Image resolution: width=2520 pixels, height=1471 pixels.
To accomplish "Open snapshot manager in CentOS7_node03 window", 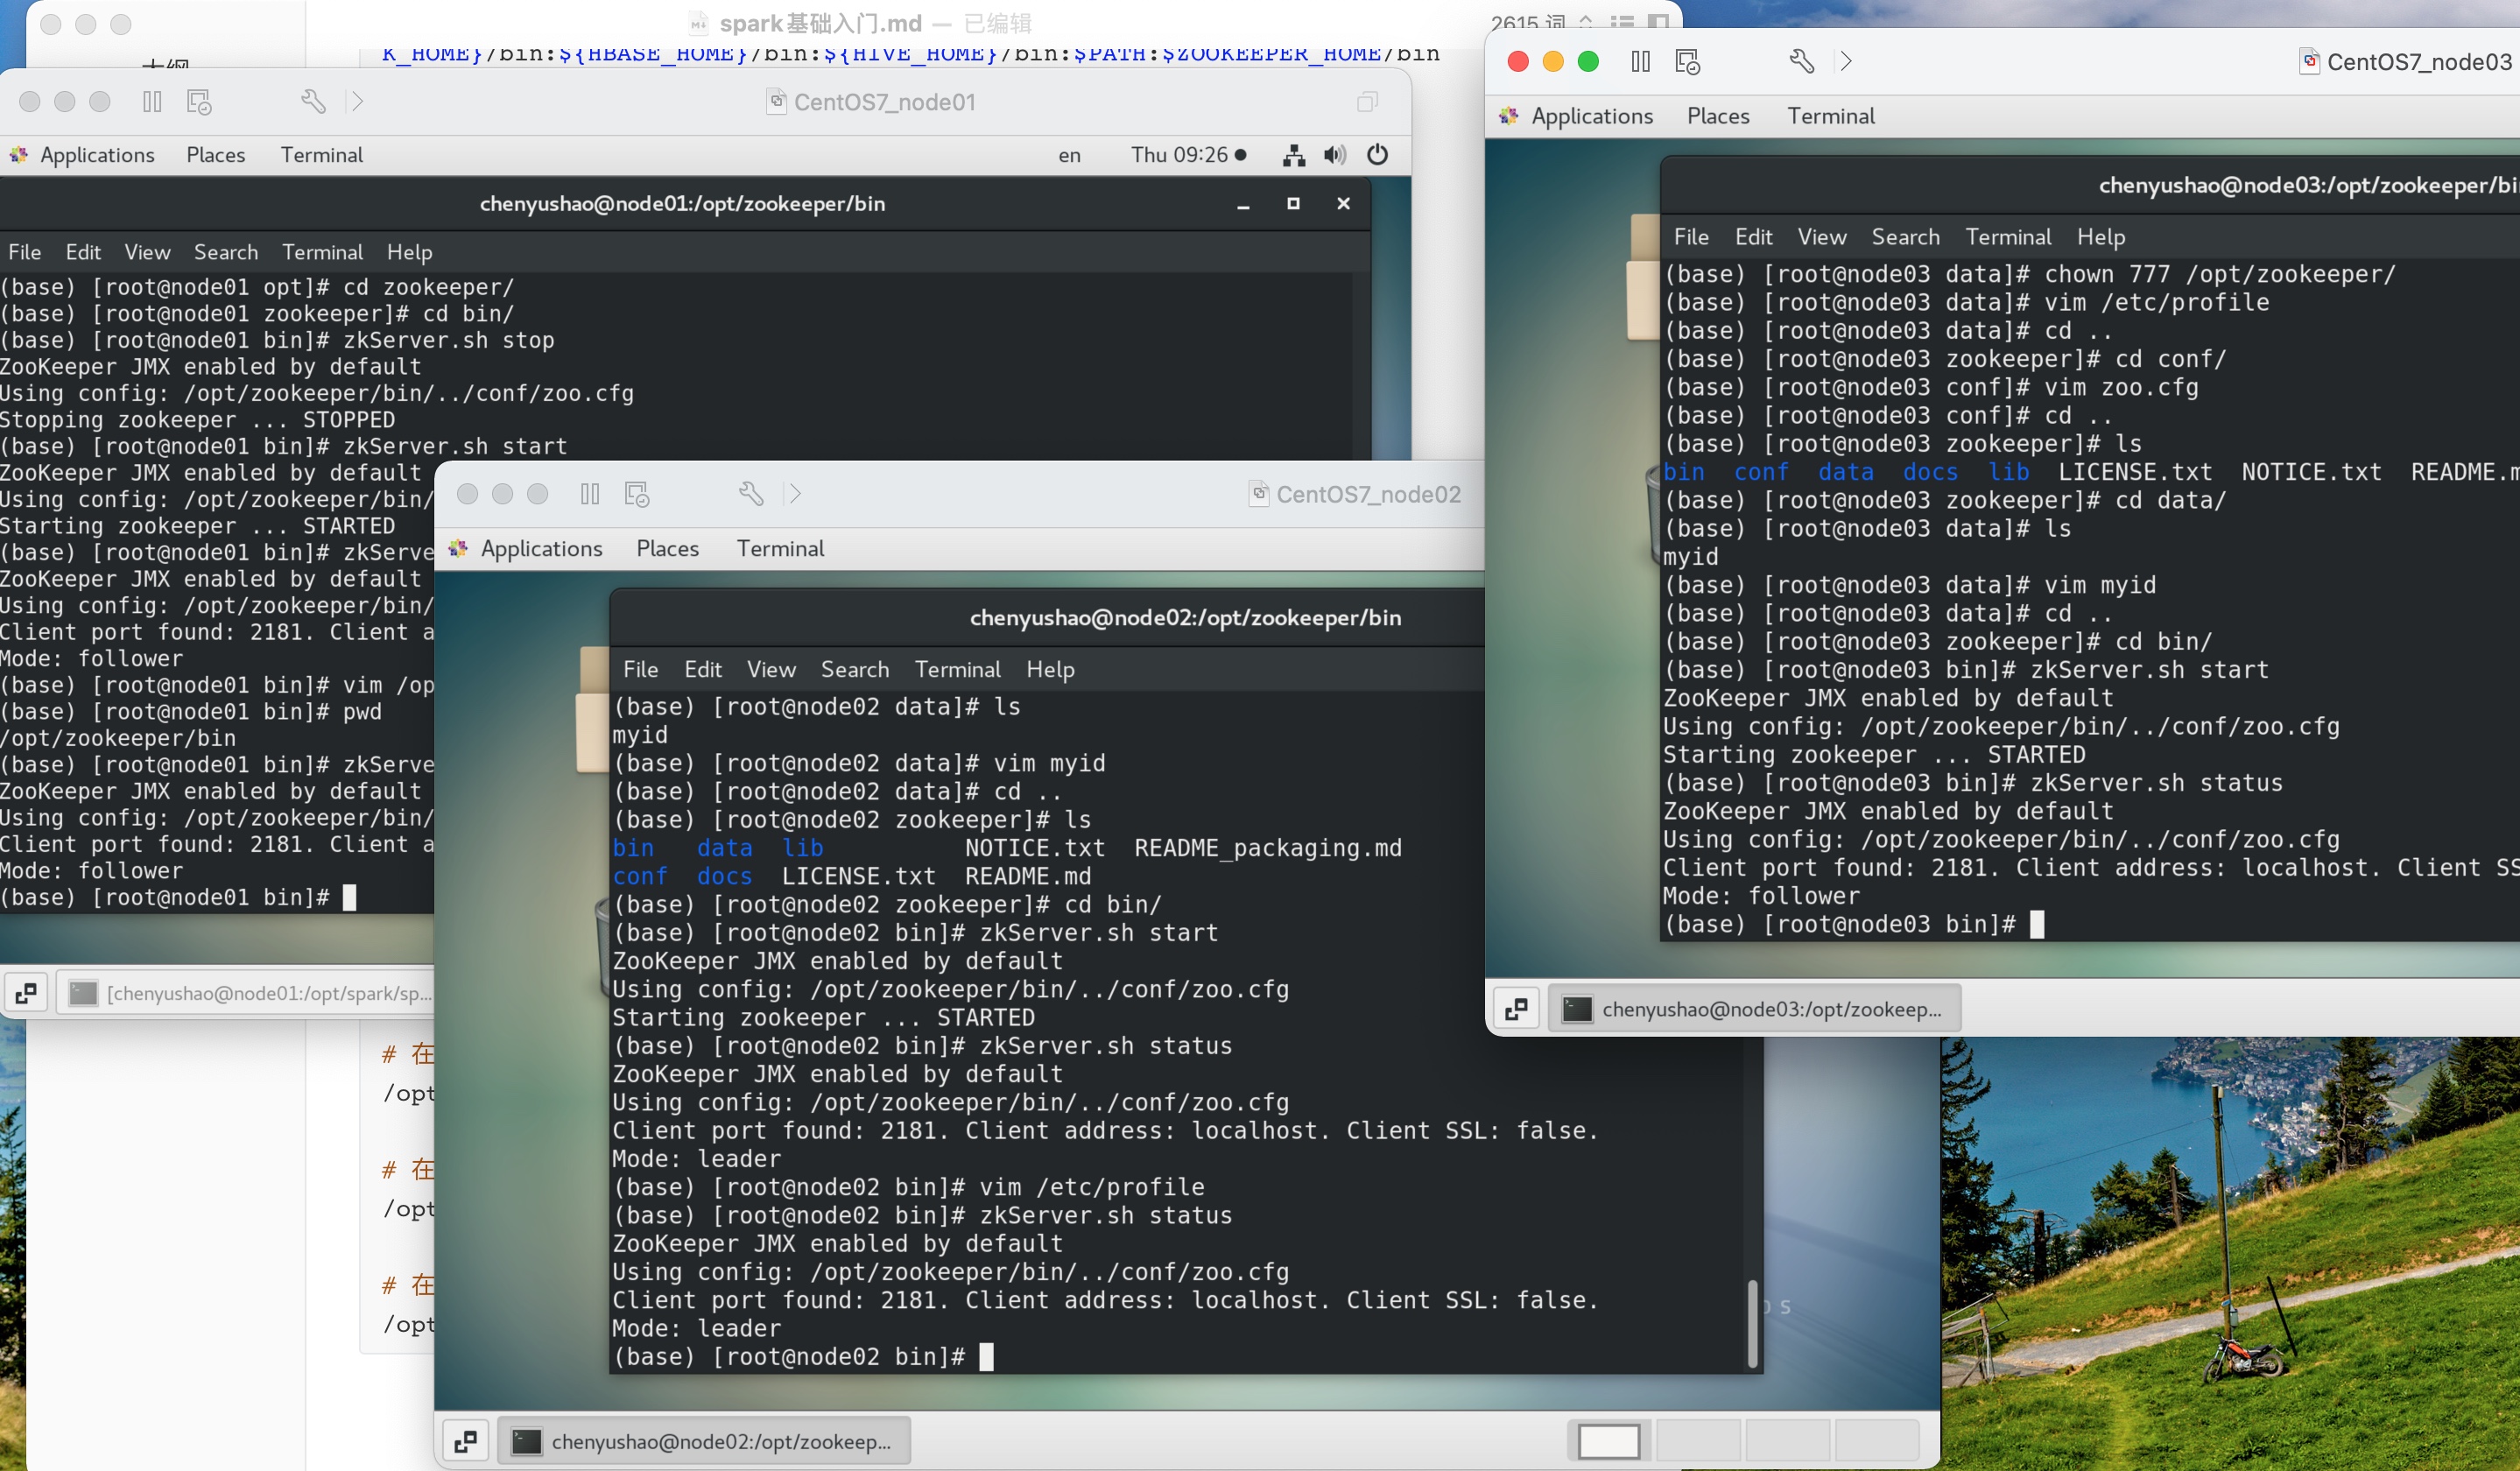I will click(1688, 62).
